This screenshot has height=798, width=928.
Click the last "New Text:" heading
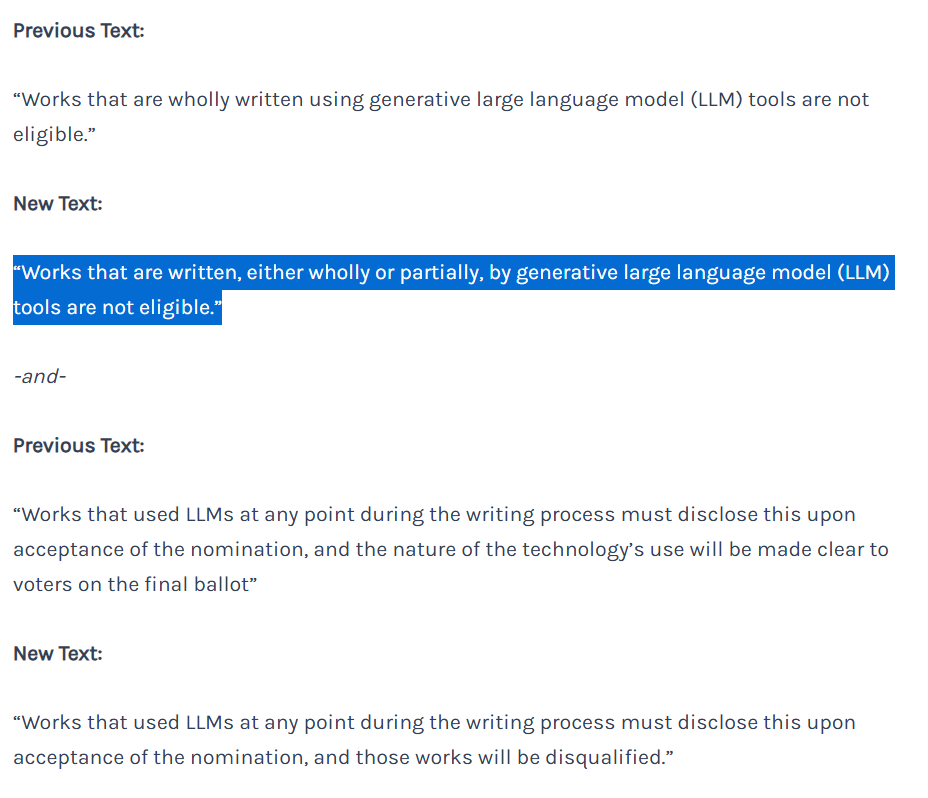click(58, 654)
